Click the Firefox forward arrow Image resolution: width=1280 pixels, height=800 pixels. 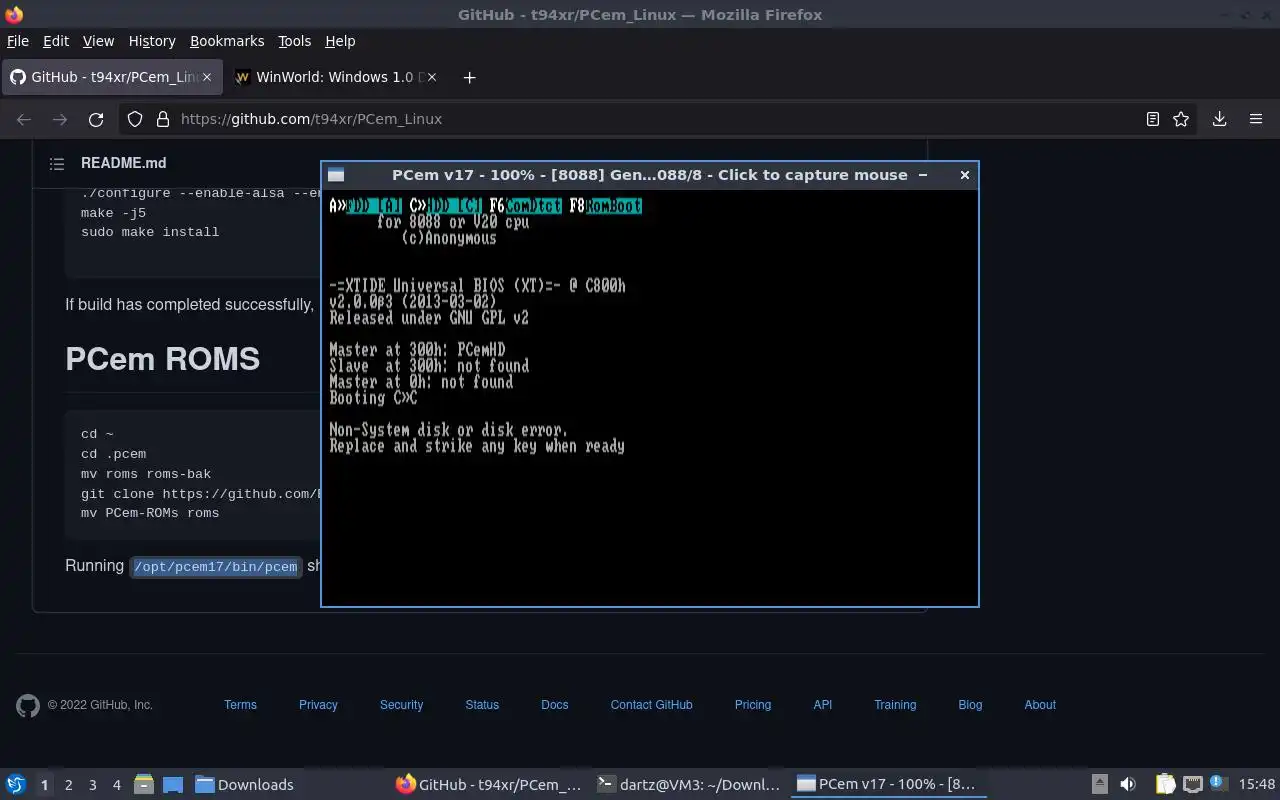(60, 119)
